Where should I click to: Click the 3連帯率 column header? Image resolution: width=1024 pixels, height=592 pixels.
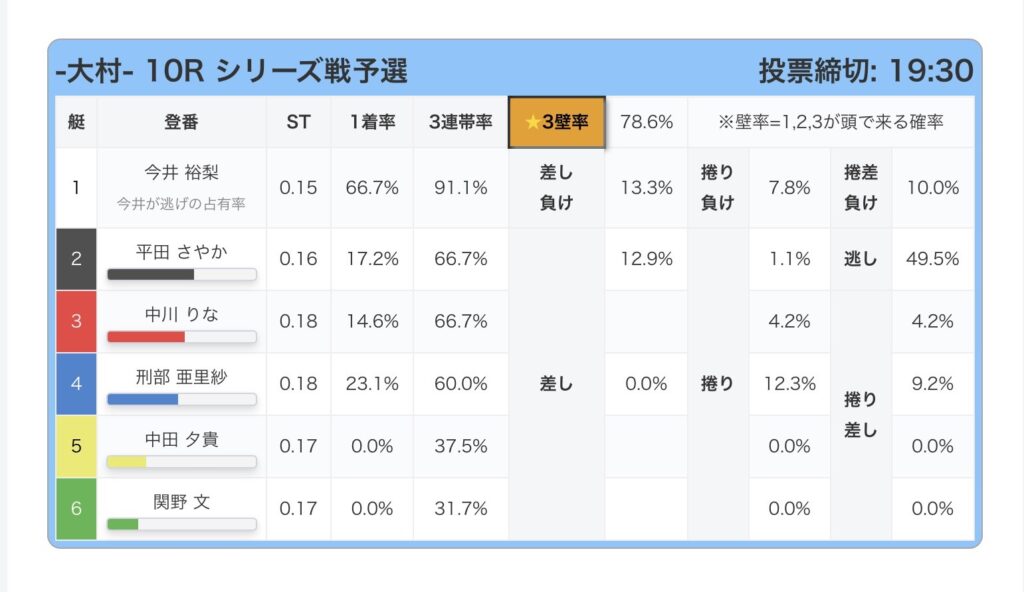point(460,122)
